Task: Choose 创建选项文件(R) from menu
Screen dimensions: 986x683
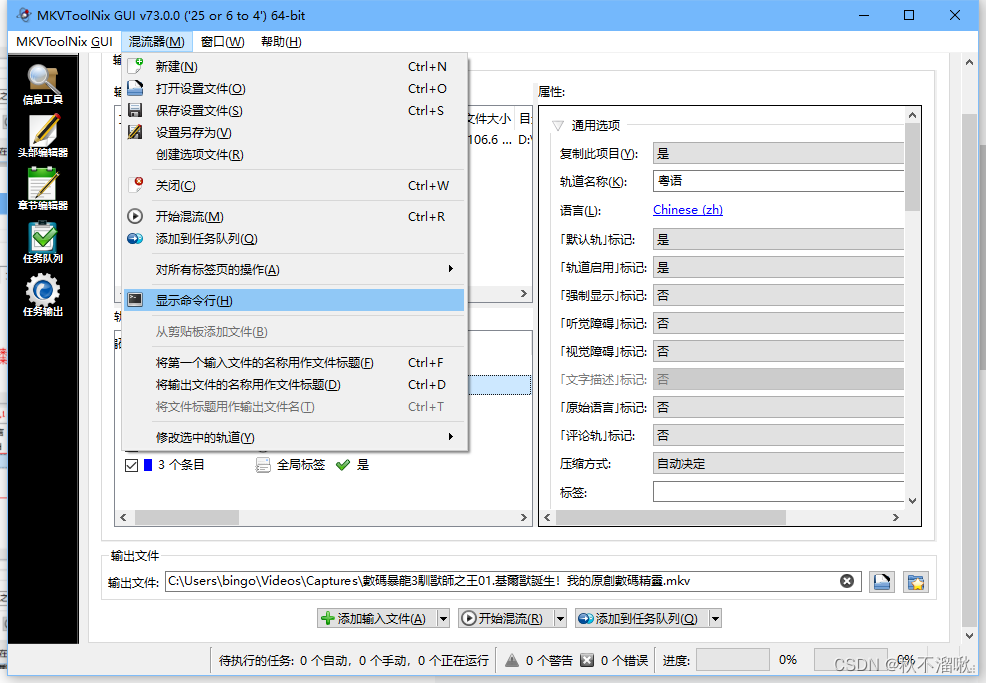Action: (x=294, y=154)
